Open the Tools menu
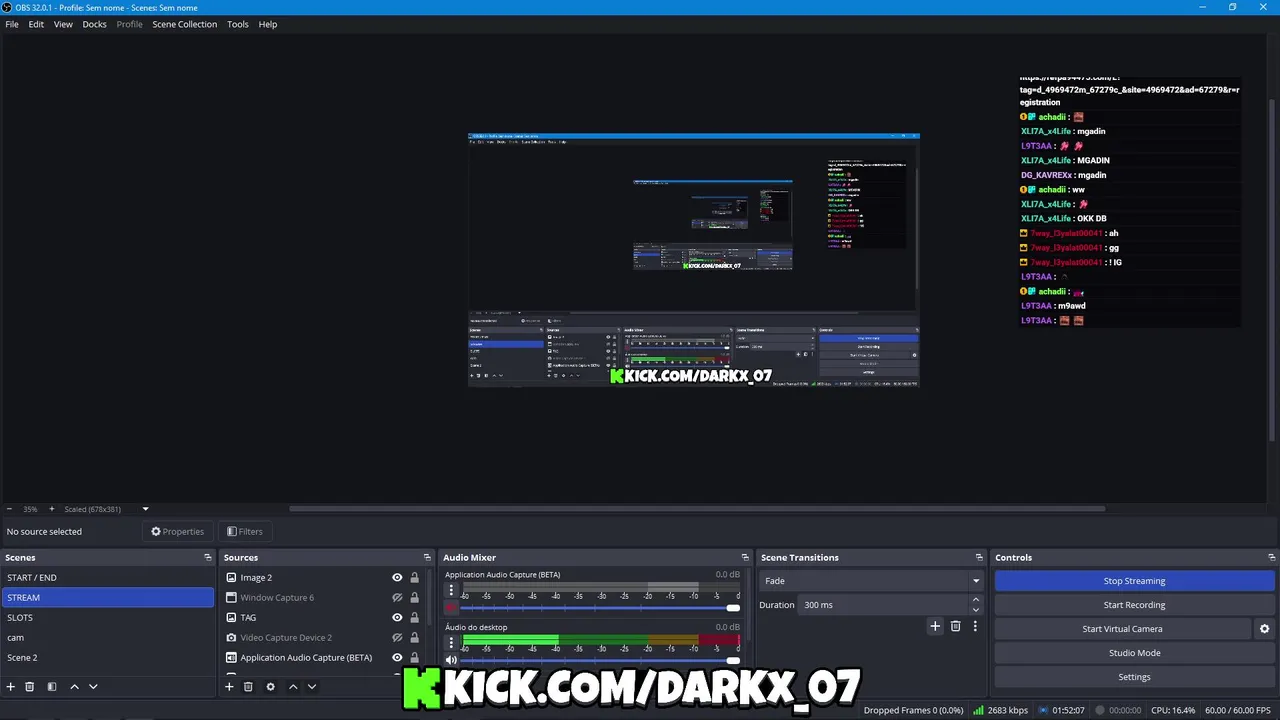 (x=237, y=24)
